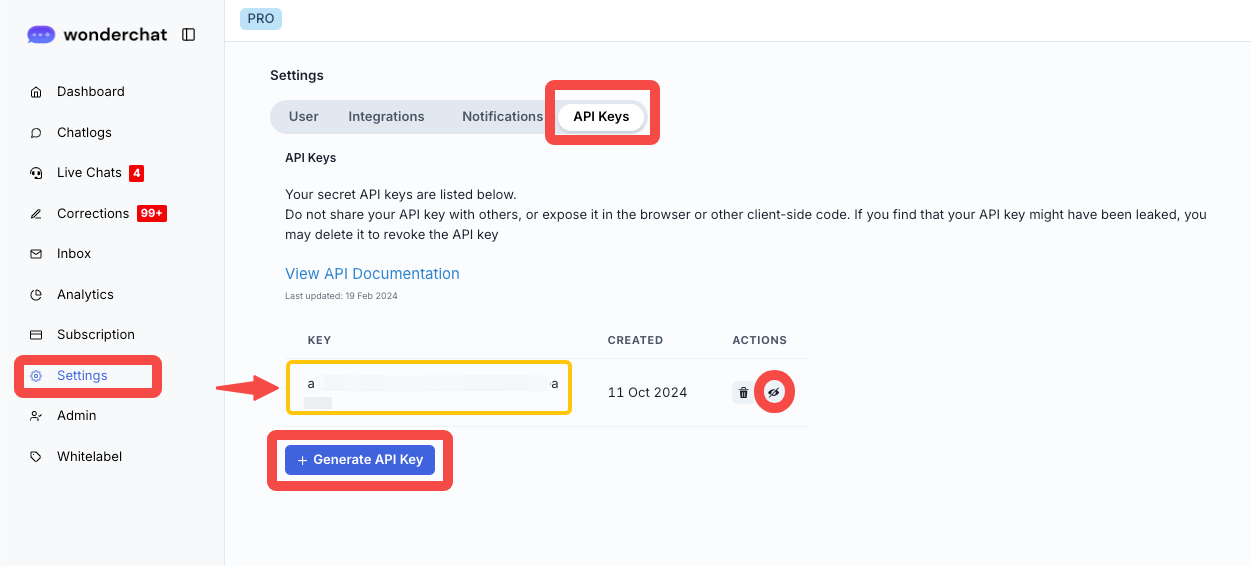Switch to the User tab
This screenshot has height=566, width=1251.
pyautogui.click(x=303, y=117)
